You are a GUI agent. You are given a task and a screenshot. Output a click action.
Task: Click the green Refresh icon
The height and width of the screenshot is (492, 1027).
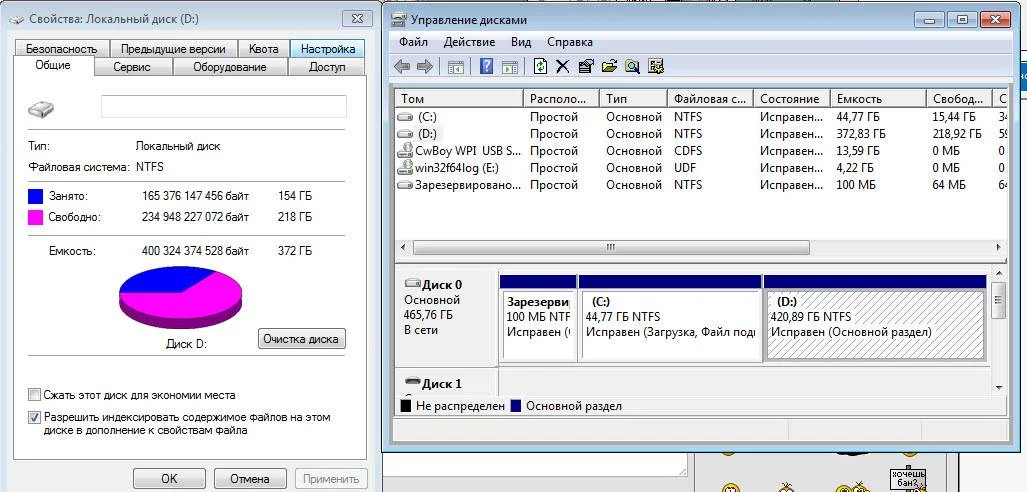coord(540,66)
